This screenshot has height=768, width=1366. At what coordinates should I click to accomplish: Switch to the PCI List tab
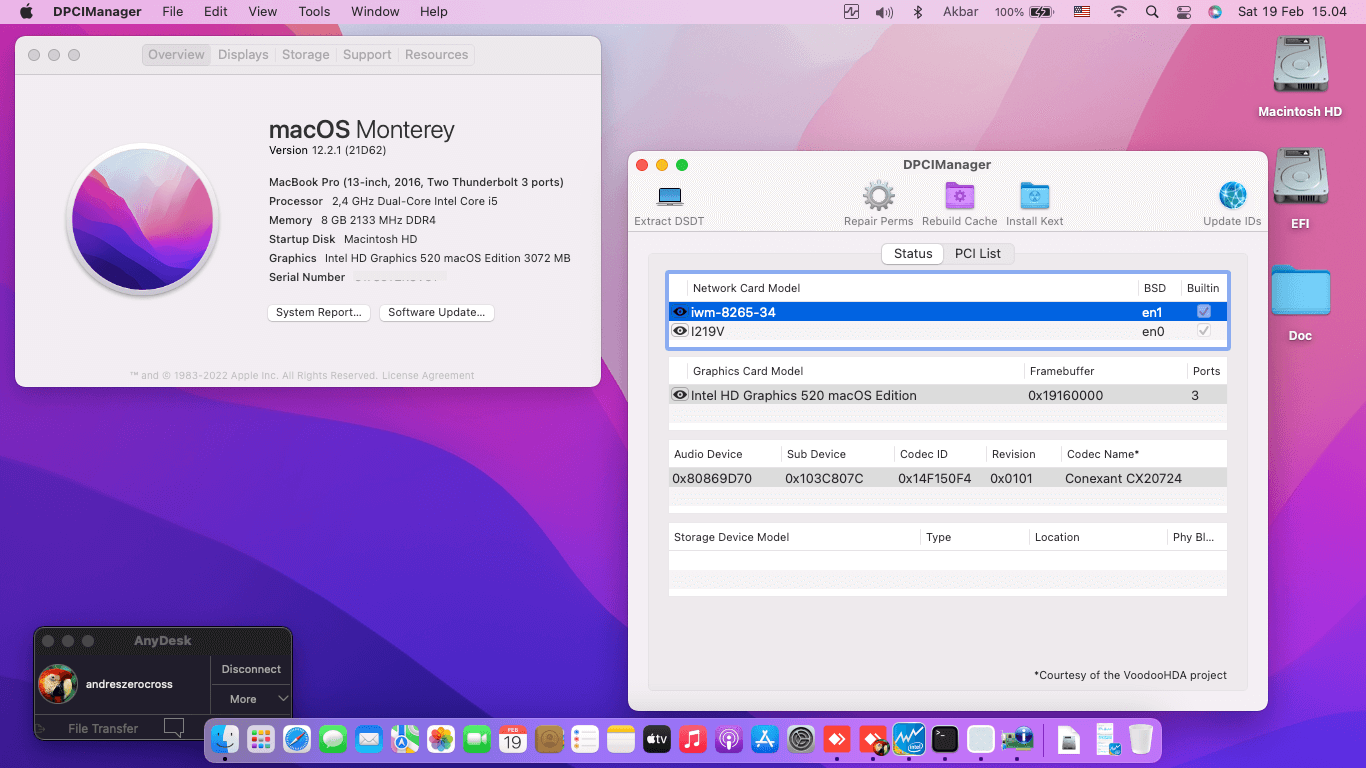[977, 254]
